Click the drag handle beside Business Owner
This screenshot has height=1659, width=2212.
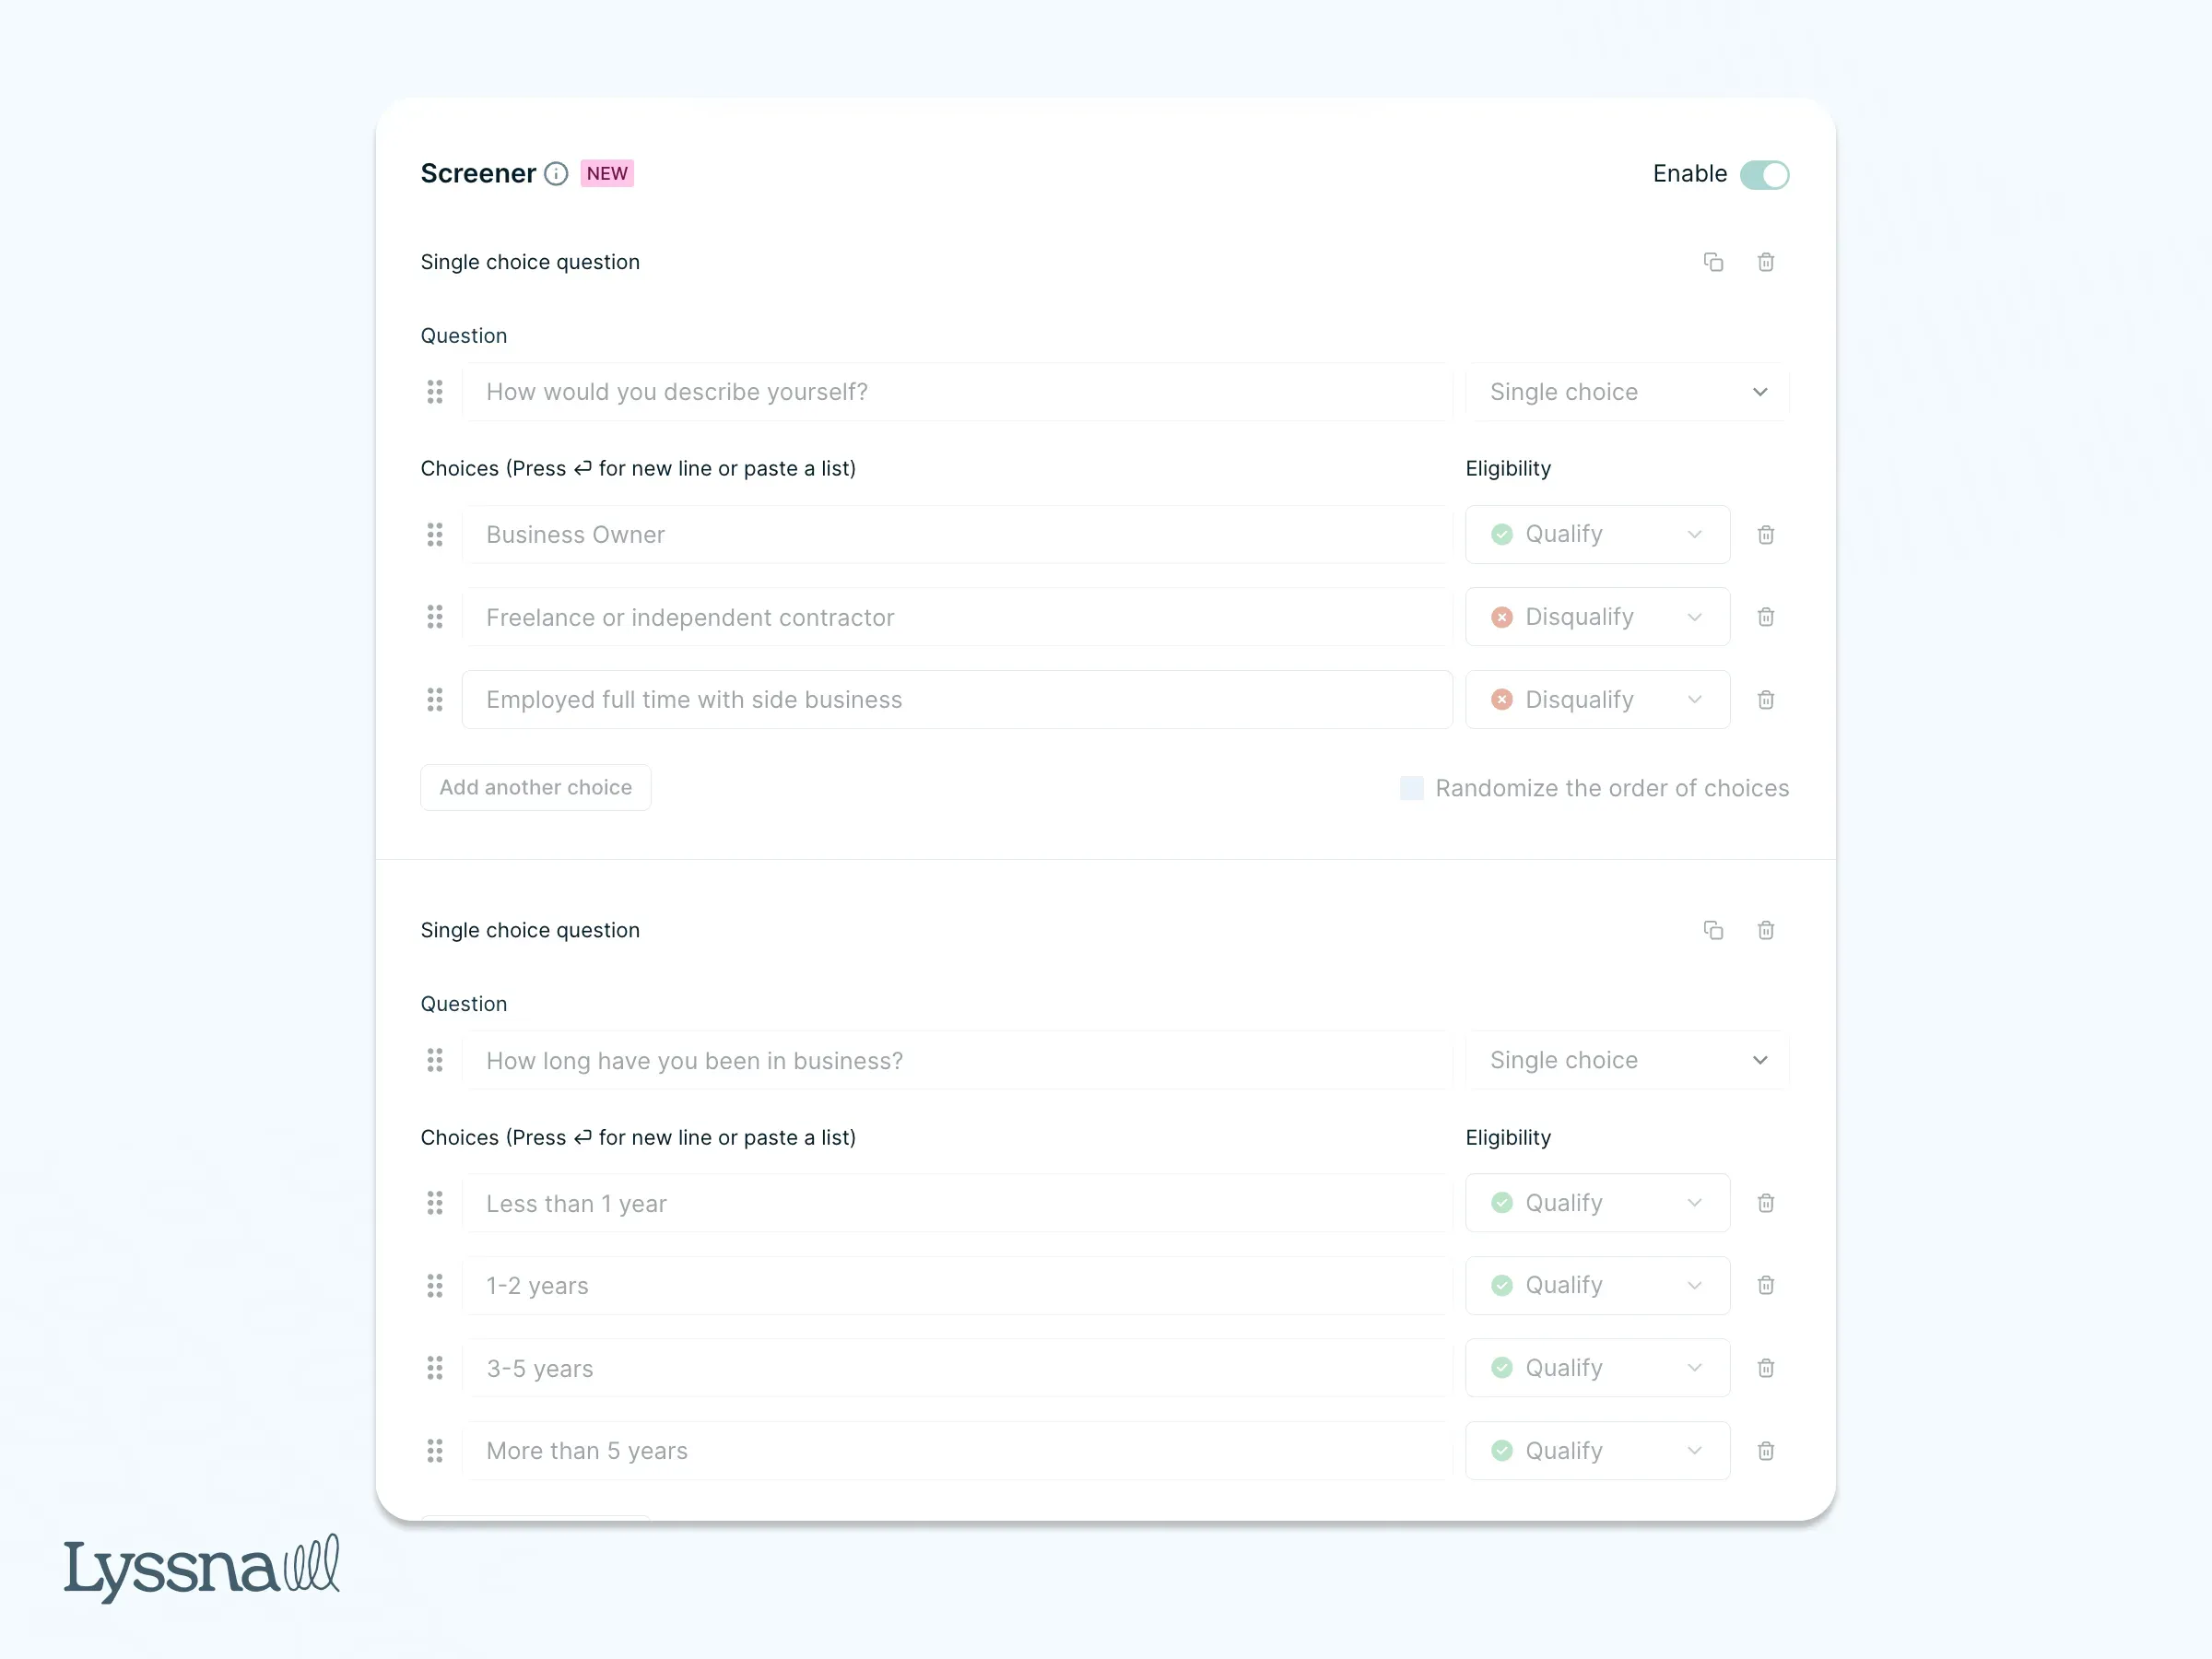point(435,534)
